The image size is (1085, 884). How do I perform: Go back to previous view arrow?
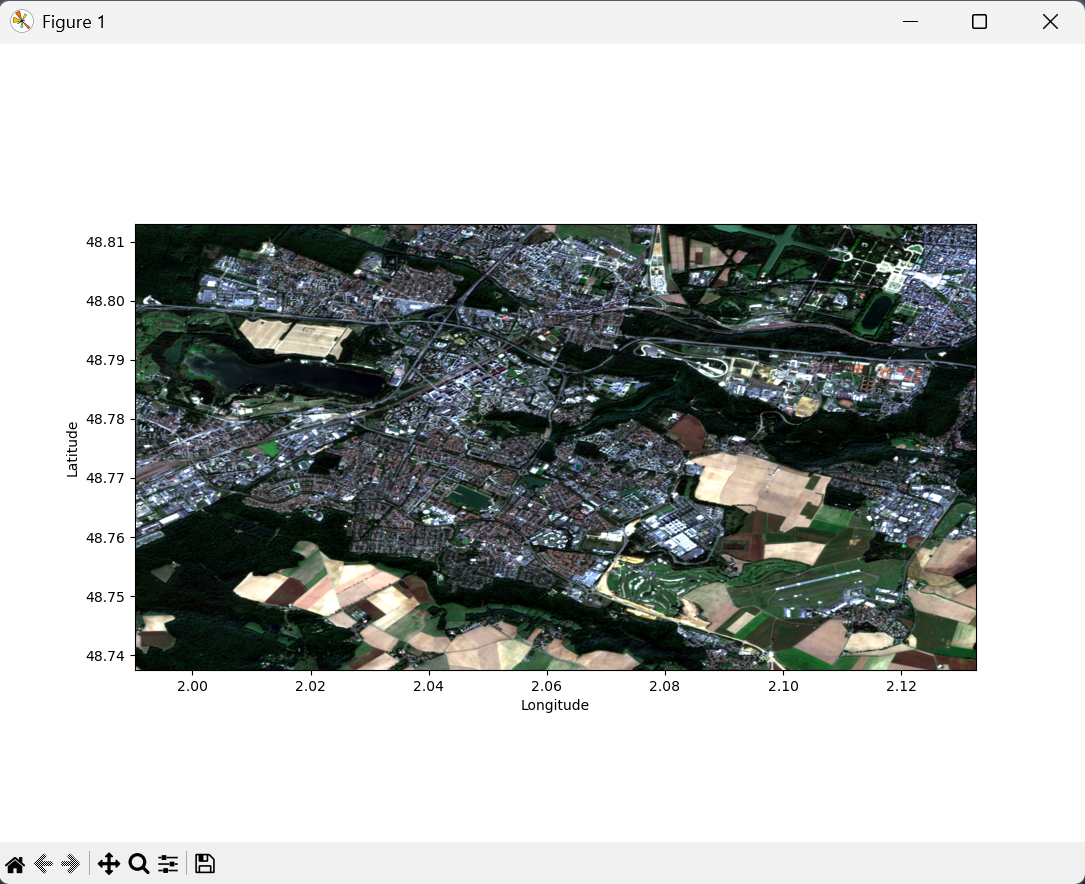point(43,864)
